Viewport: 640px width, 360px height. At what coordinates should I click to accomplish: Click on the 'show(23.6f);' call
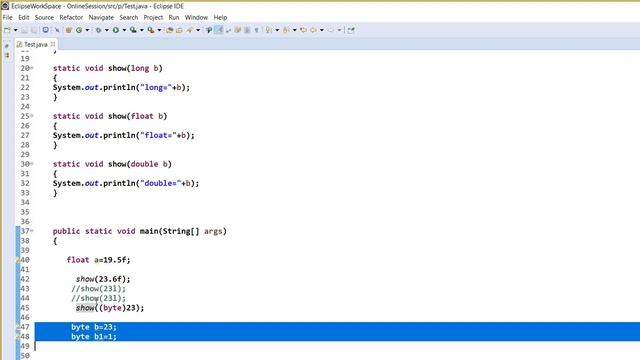pos(103,279)
